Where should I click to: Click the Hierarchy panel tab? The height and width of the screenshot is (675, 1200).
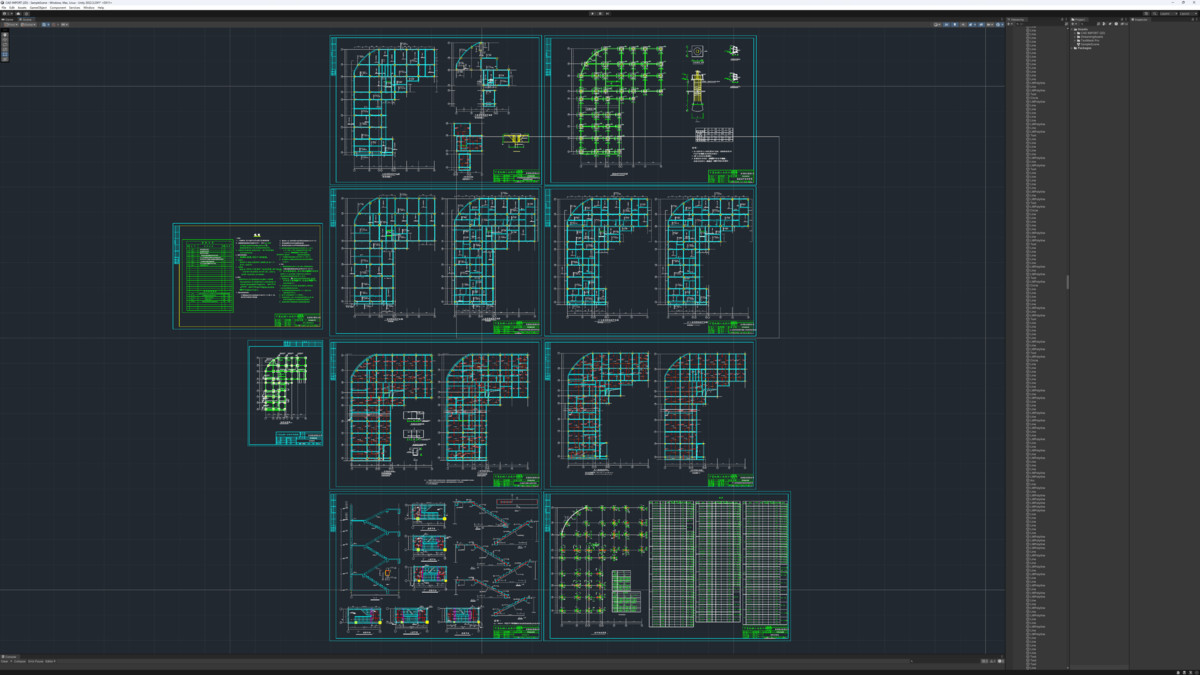point(1017,19)
